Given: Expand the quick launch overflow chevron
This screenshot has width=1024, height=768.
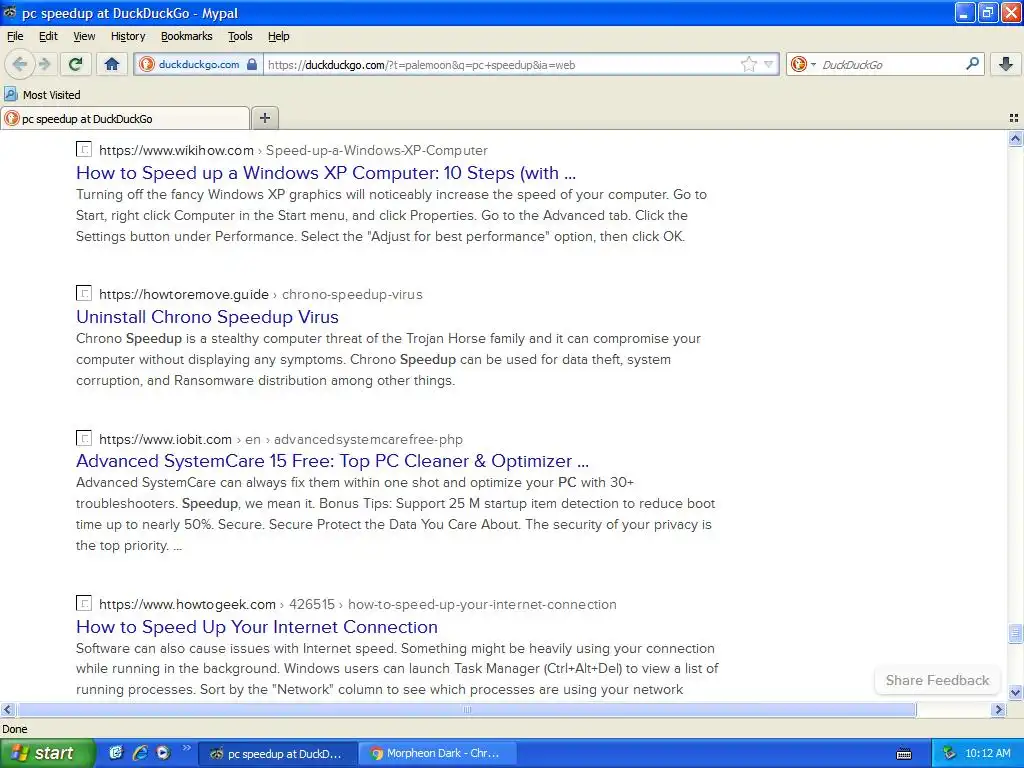Looking at the screenshot, I should [x=187, y=748].
